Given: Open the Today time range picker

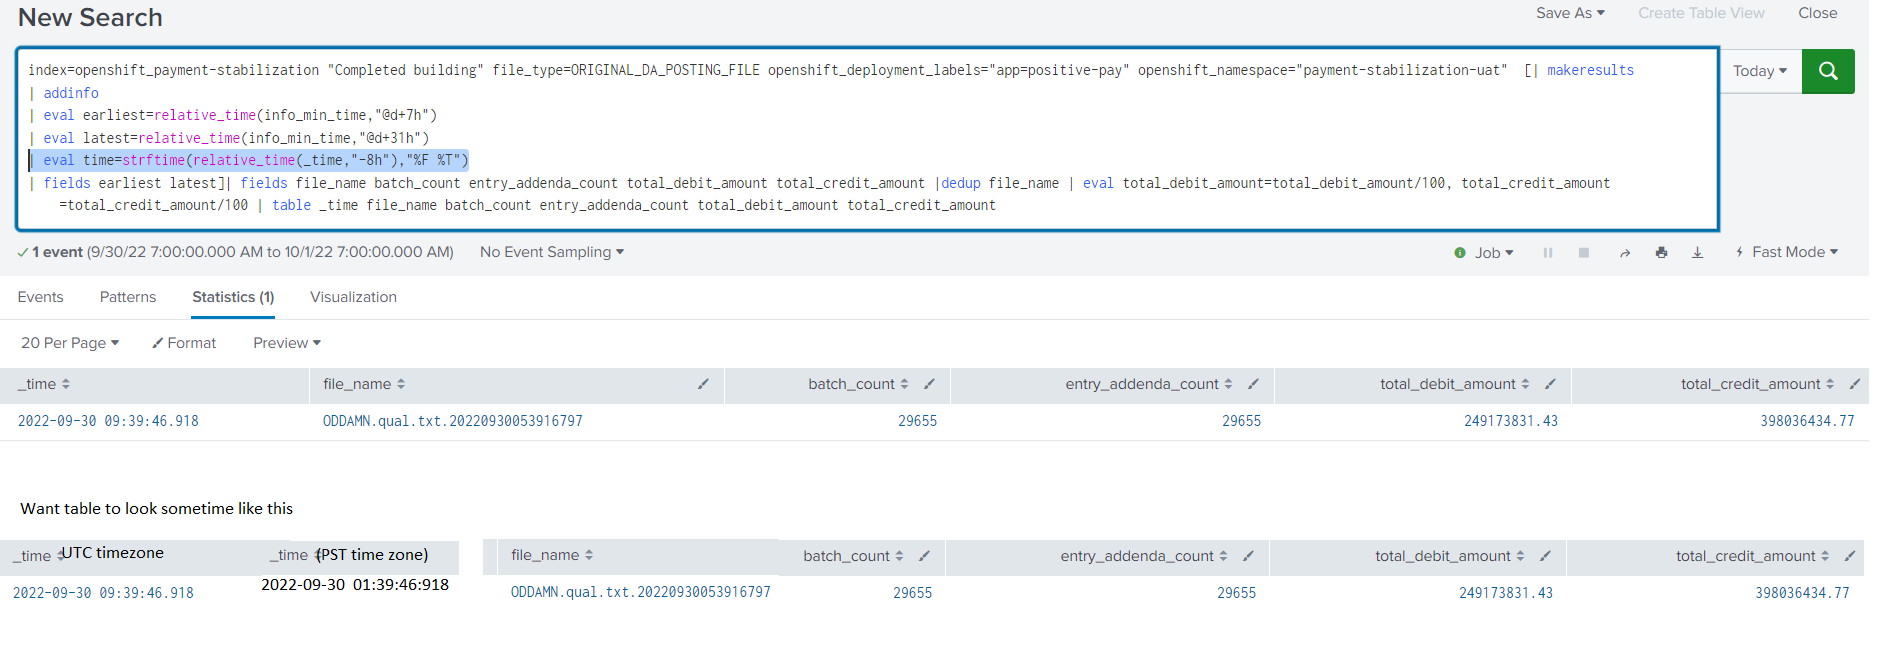Looking at the screenshot, I should pos(1760,71).
